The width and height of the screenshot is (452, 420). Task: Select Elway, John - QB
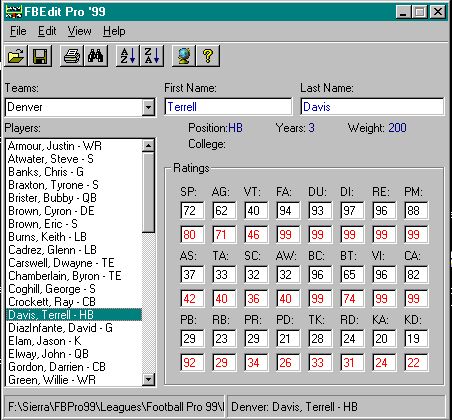(74, 354)
